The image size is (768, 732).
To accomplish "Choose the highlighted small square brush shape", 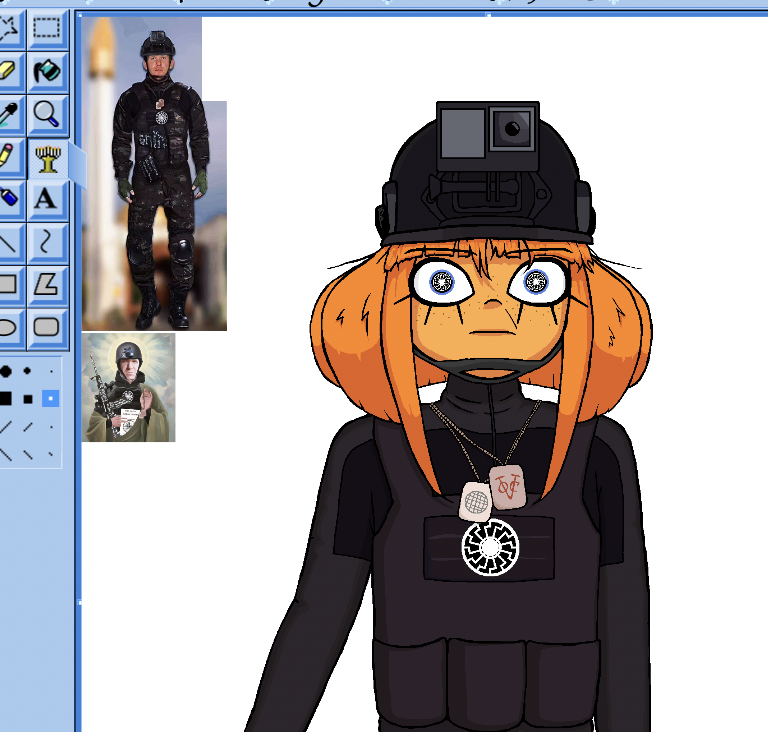I will coord(51,398).
